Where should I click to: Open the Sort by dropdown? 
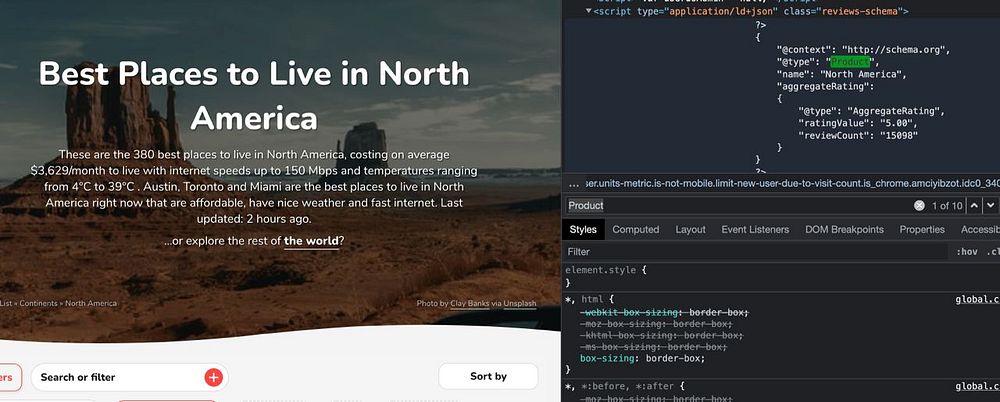pos(489,376)
